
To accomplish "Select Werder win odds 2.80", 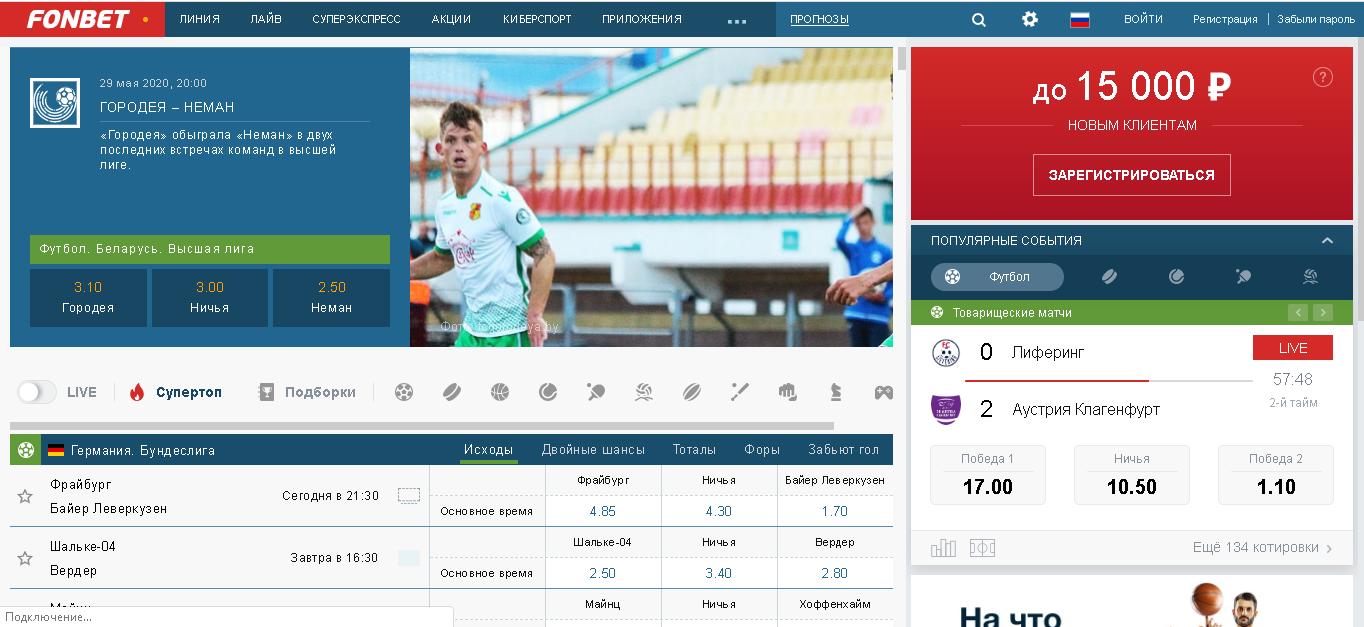I will pos(835,573).
